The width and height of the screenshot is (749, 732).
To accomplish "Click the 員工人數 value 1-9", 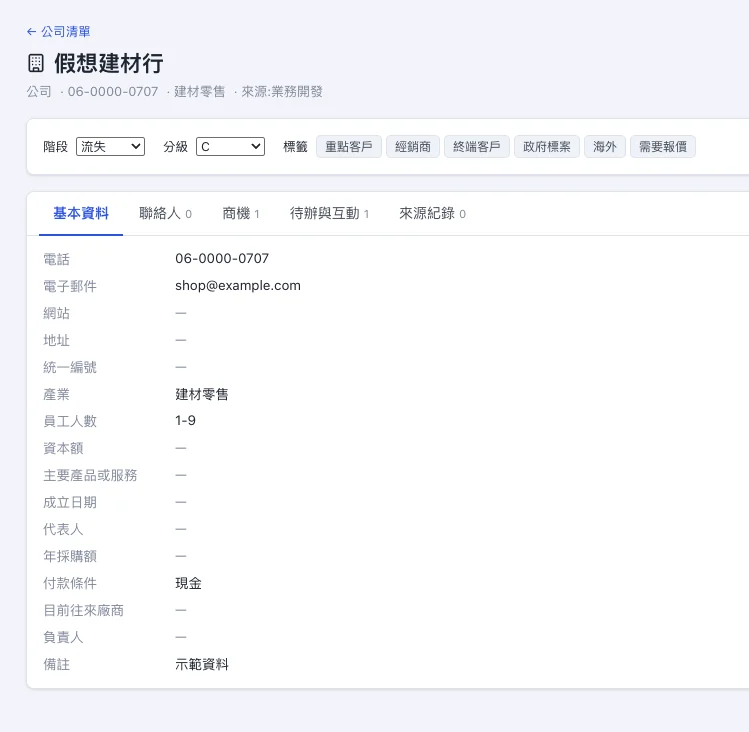I will tap(185, 420).
